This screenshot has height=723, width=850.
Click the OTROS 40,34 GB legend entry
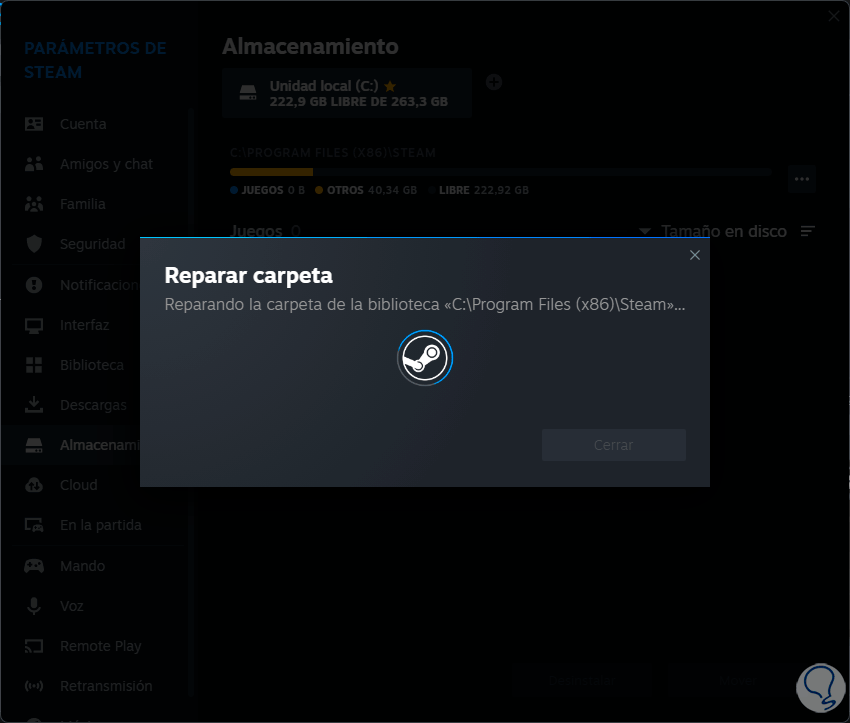click(x=366, y=190)
